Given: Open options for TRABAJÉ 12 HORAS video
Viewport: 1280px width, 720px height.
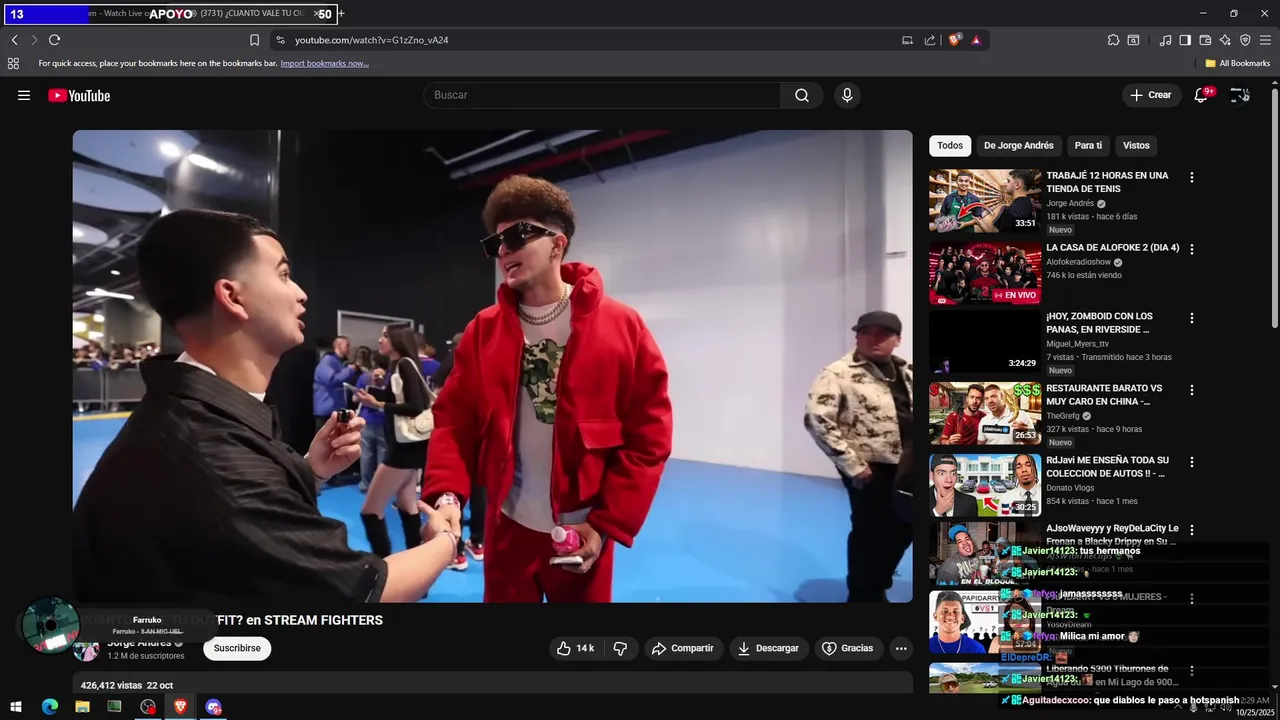Looking at the screenshot, I should tap(1191, 177).
